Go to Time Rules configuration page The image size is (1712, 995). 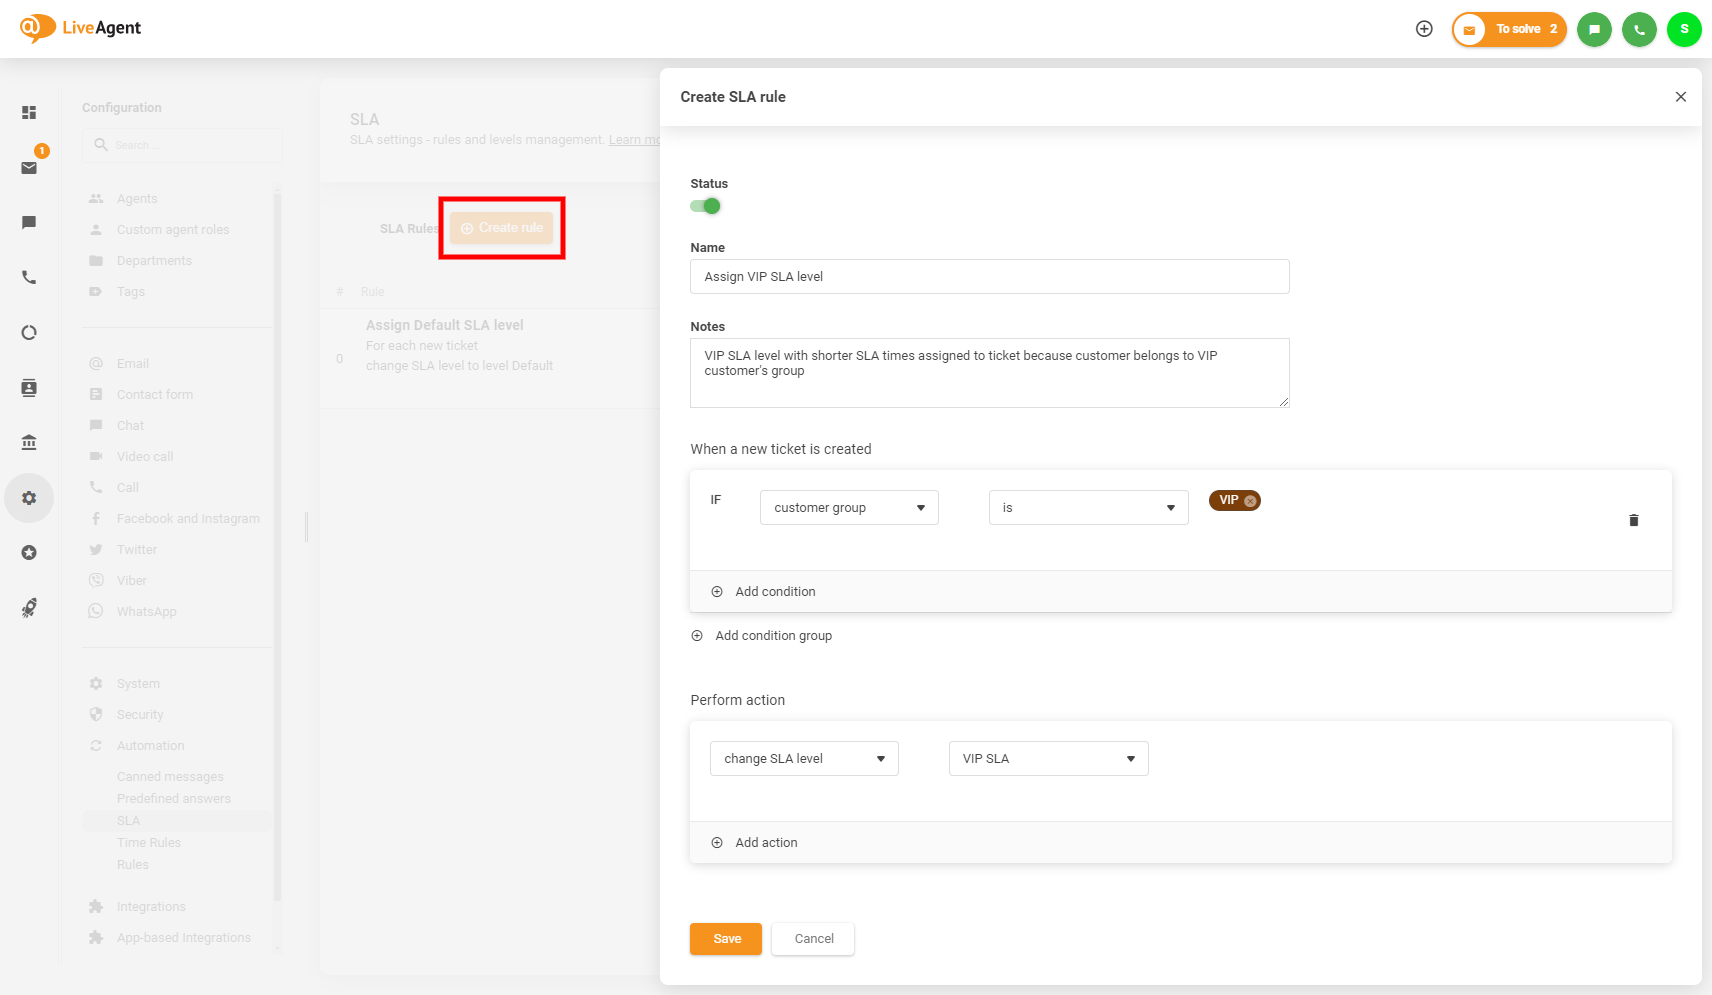pyautogui.click(x=148, y=842)
